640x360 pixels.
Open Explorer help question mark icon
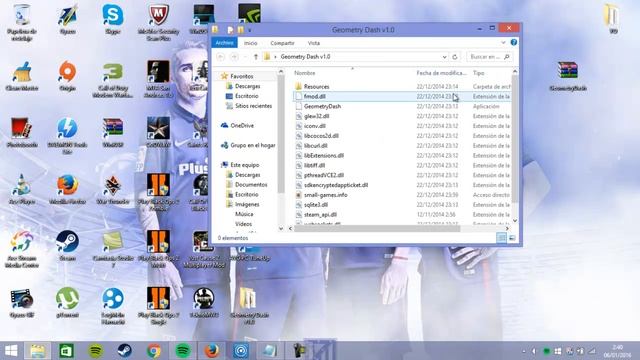513,42
